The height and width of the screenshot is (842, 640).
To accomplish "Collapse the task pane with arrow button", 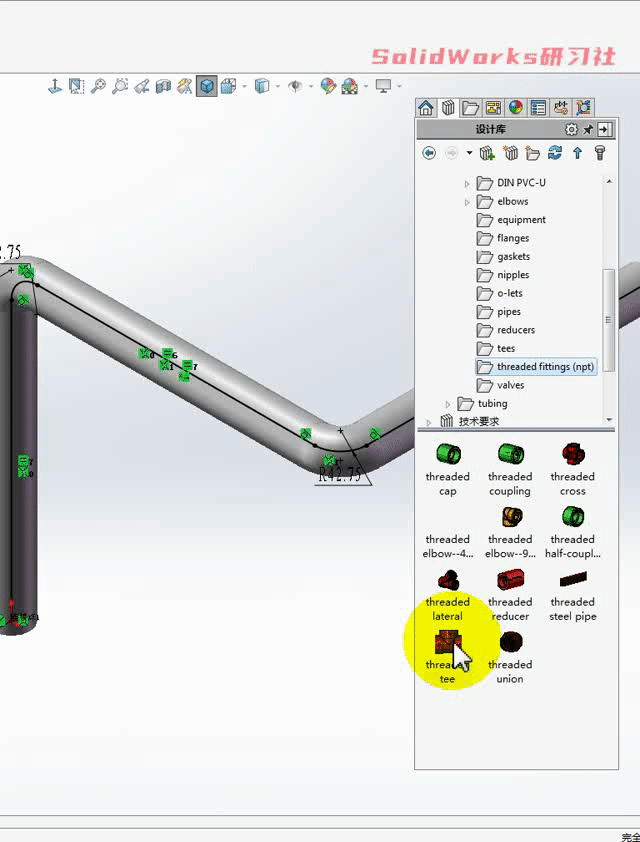I will tap(605, 129).
